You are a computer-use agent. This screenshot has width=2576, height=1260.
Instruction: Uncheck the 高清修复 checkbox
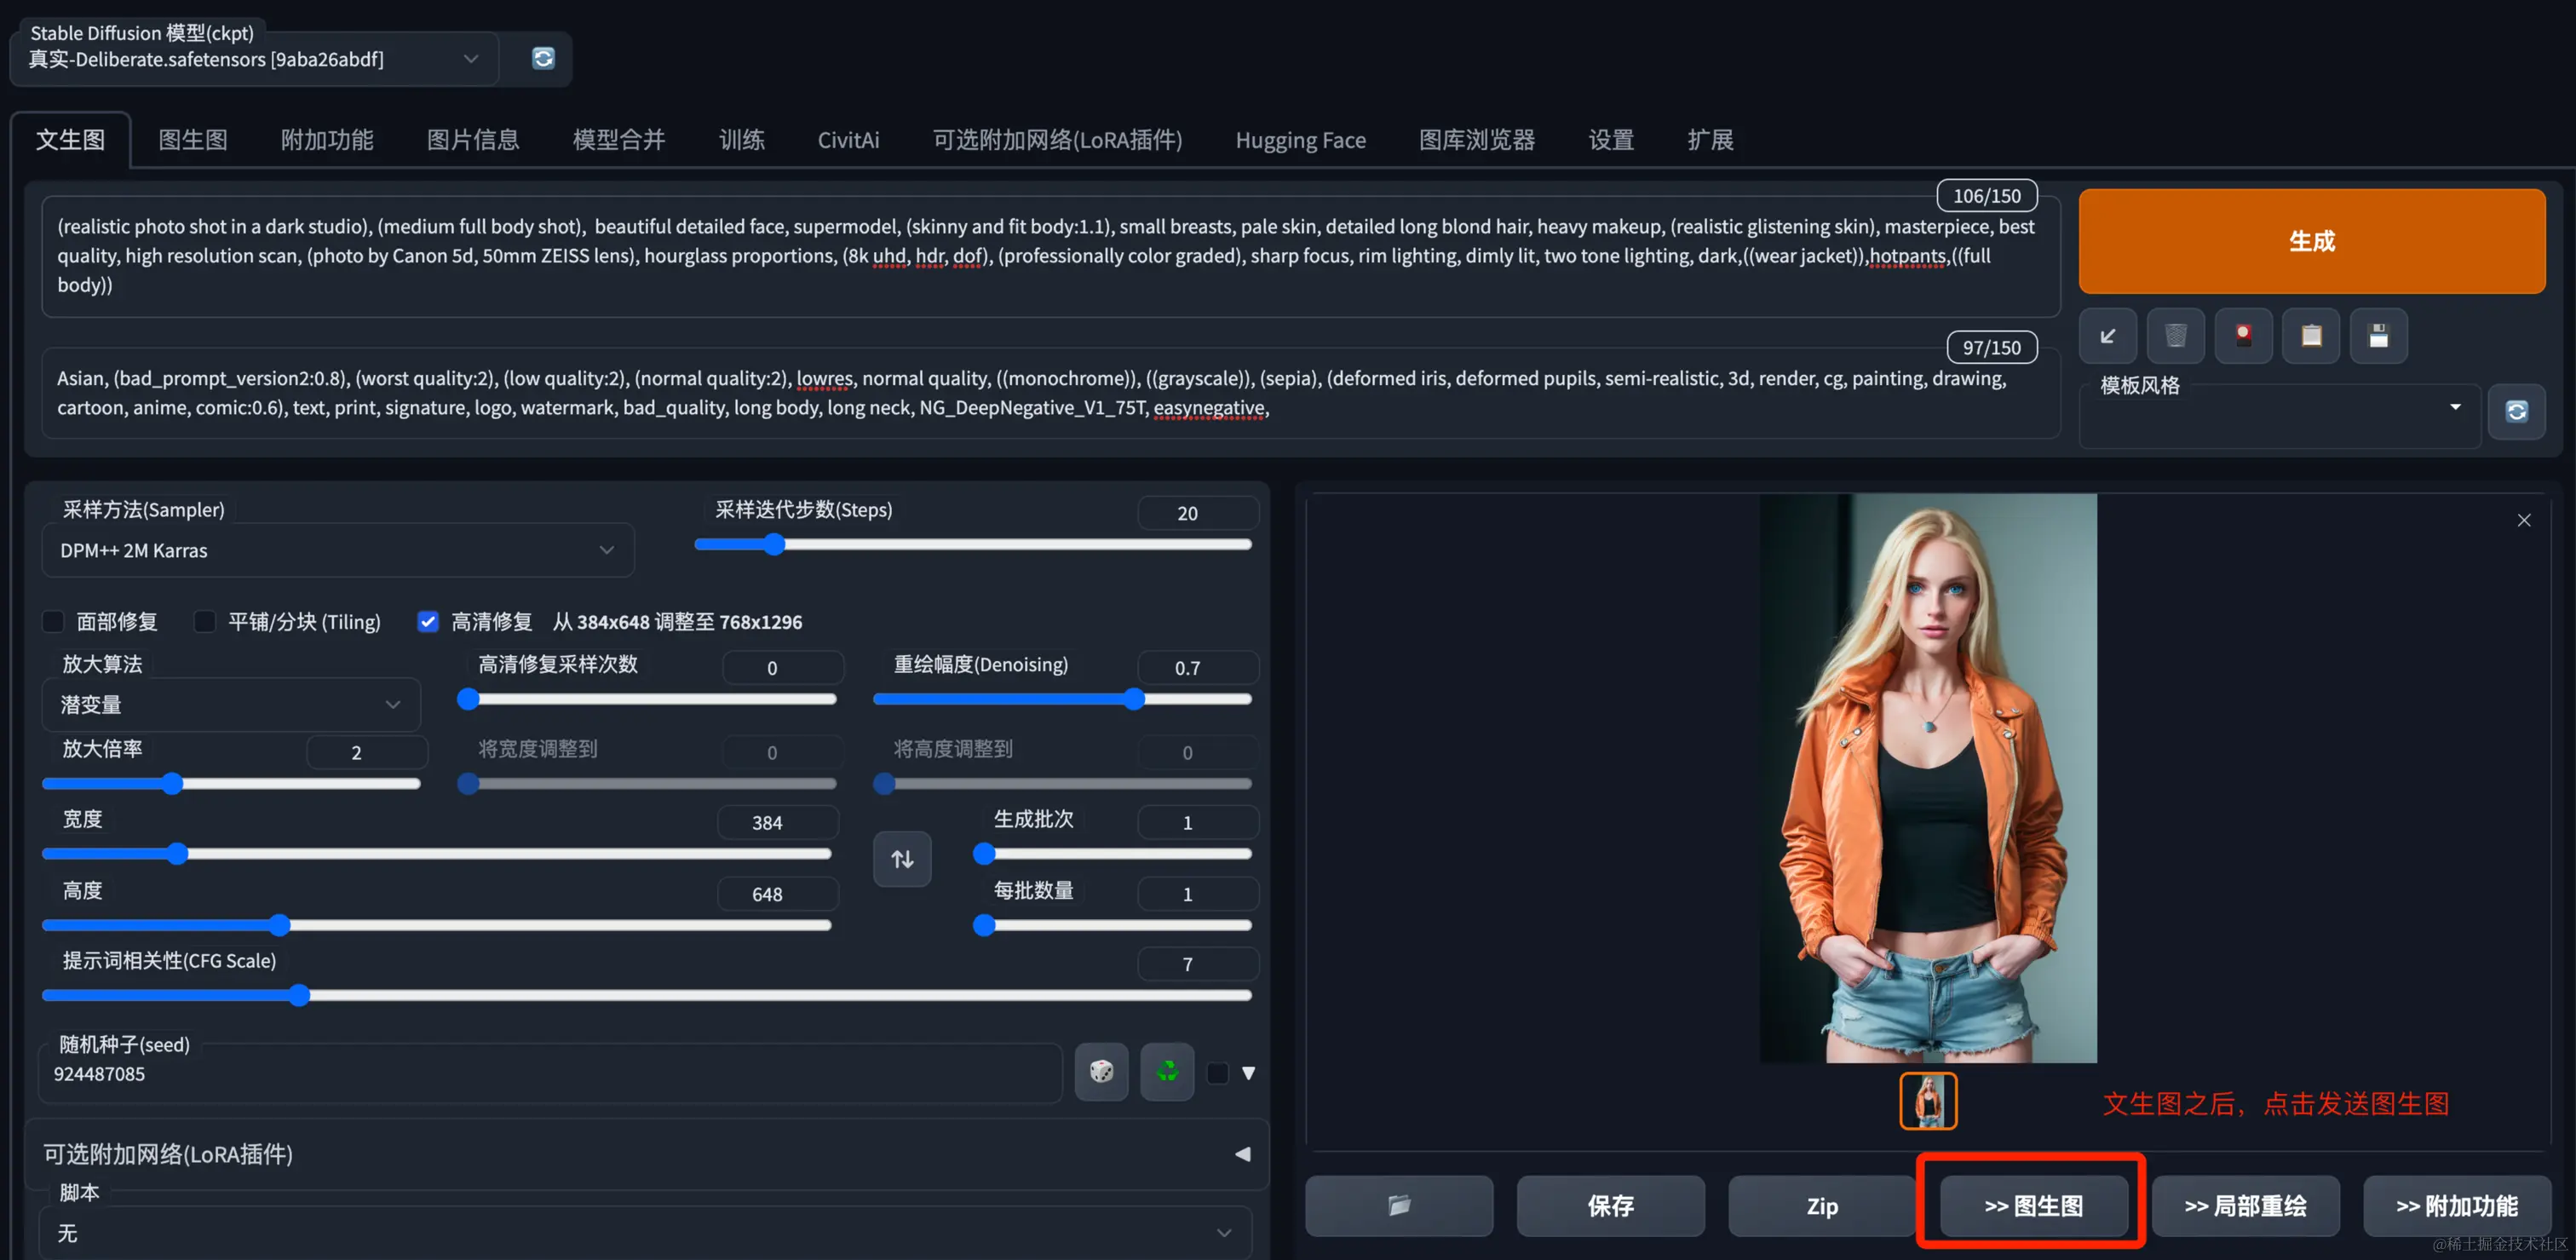428,622
